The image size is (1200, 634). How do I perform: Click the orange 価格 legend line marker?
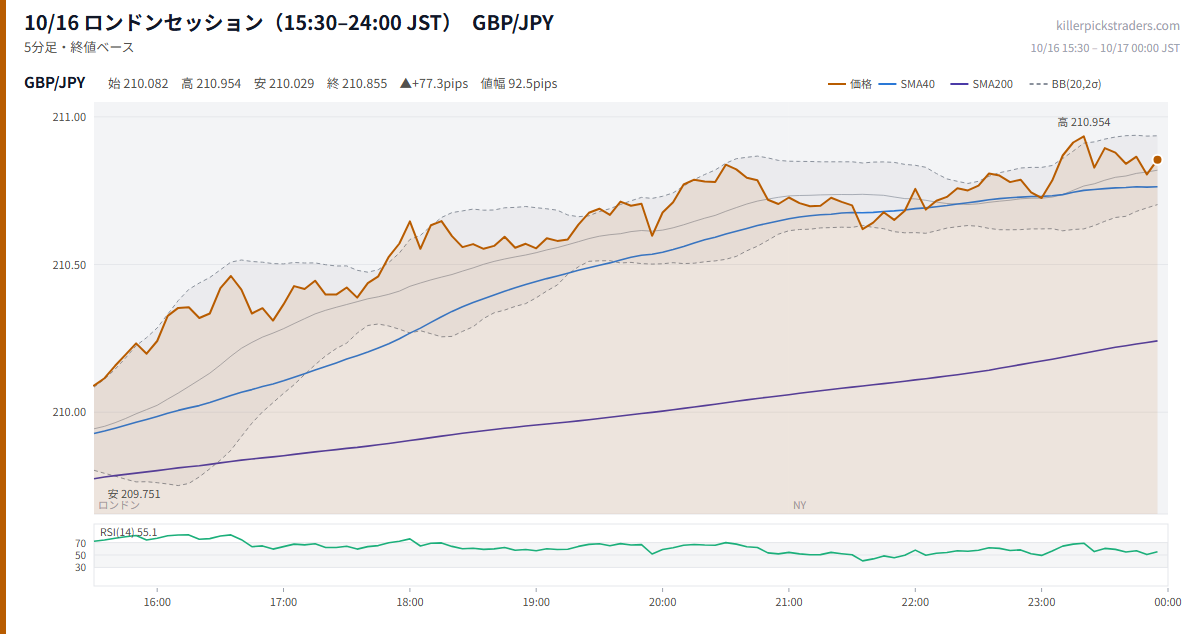(836, 84)
